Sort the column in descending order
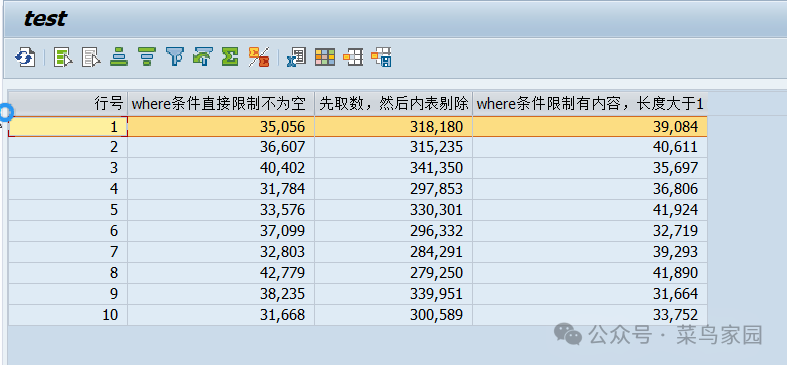787x365 pixels. tap(147, 57)
